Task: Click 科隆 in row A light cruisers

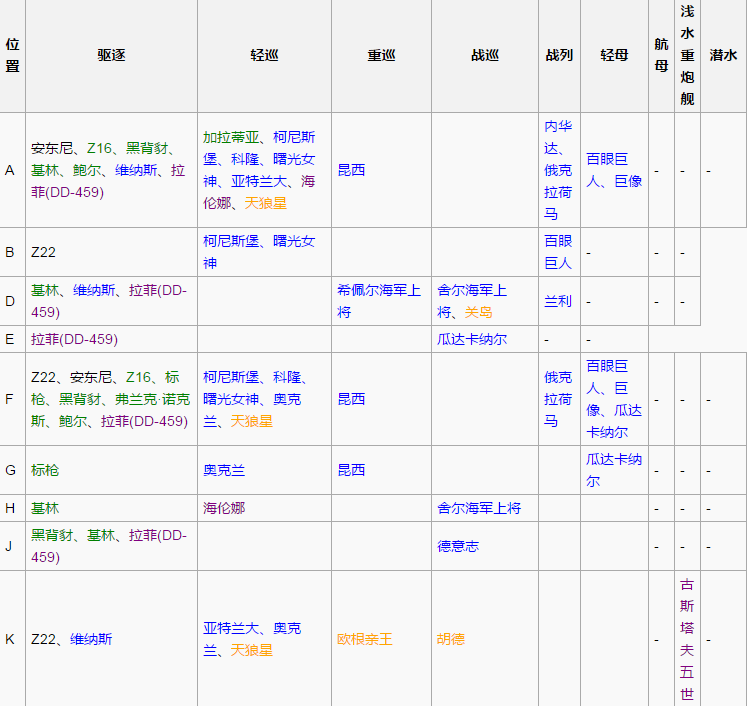Action: (x=245, y=159)
